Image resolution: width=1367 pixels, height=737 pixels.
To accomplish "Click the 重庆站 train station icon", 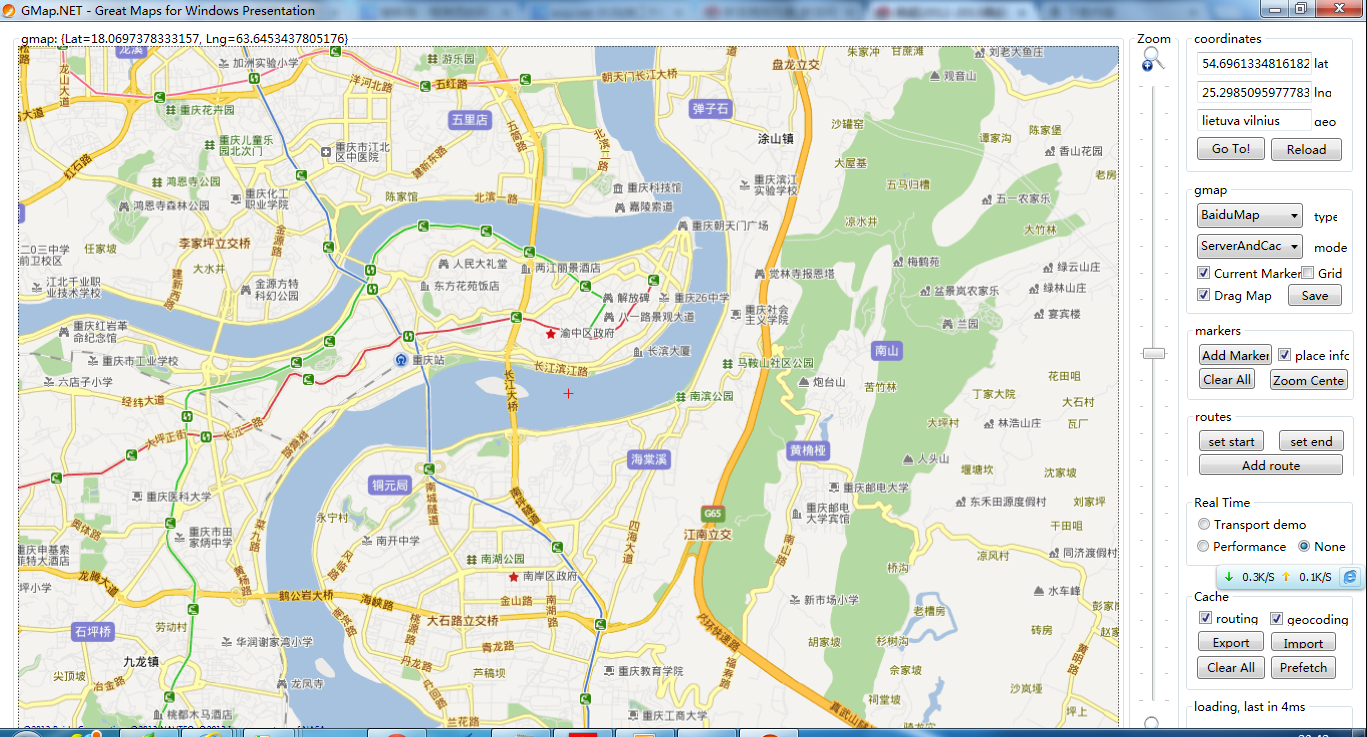I will pyautogui.click(x=401, y=360).
